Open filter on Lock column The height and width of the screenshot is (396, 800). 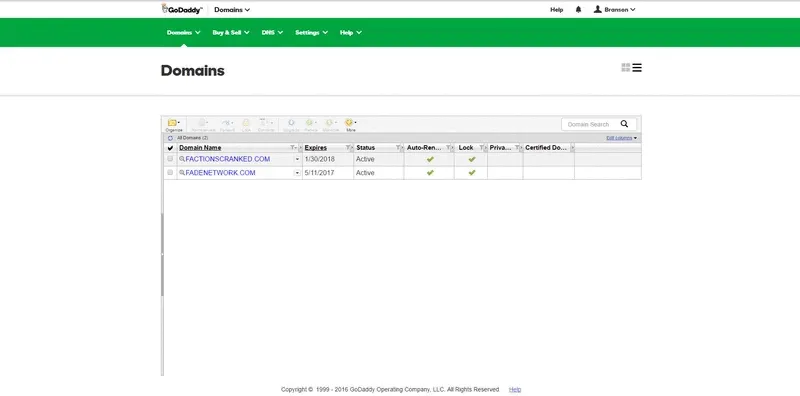coord(481,147)
